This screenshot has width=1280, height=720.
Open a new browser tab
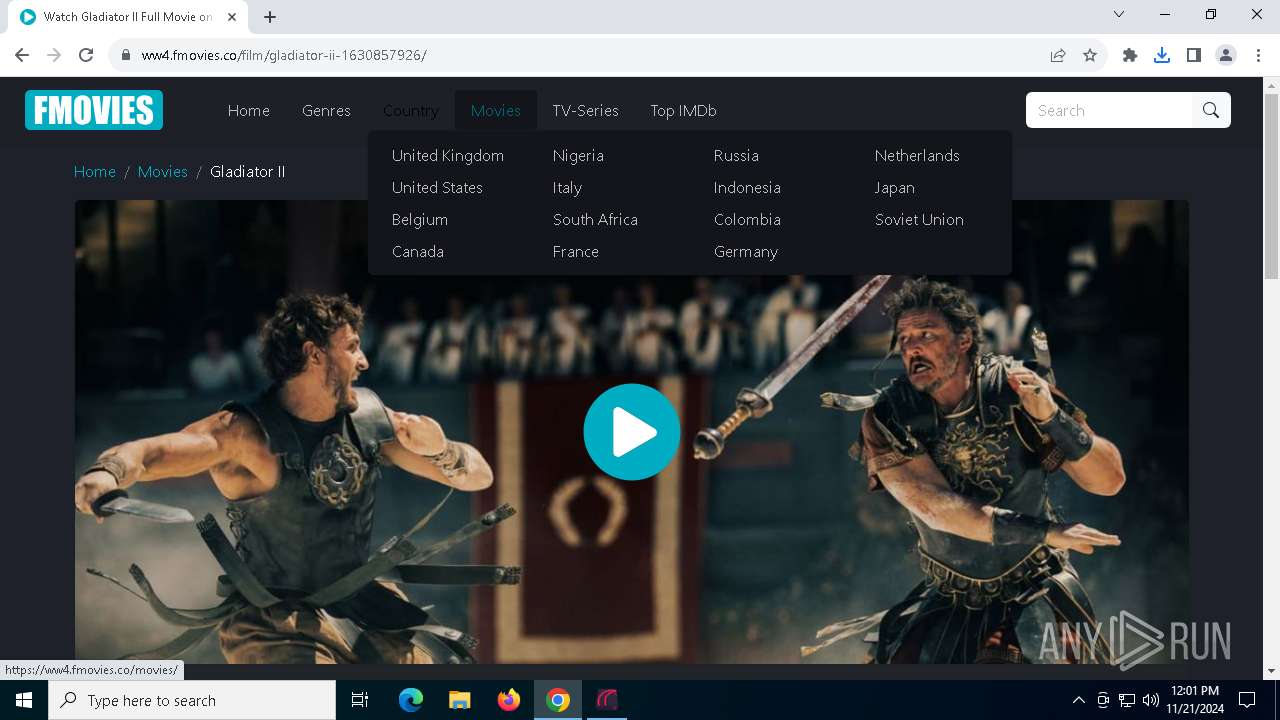(x=270, y=17)
